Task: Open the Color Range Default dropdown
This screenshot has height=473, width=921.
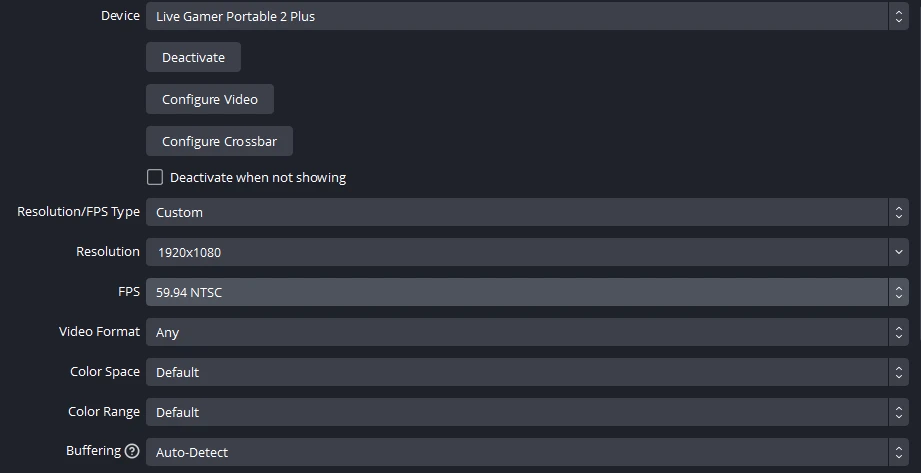Action: click(x=515, y=412)
